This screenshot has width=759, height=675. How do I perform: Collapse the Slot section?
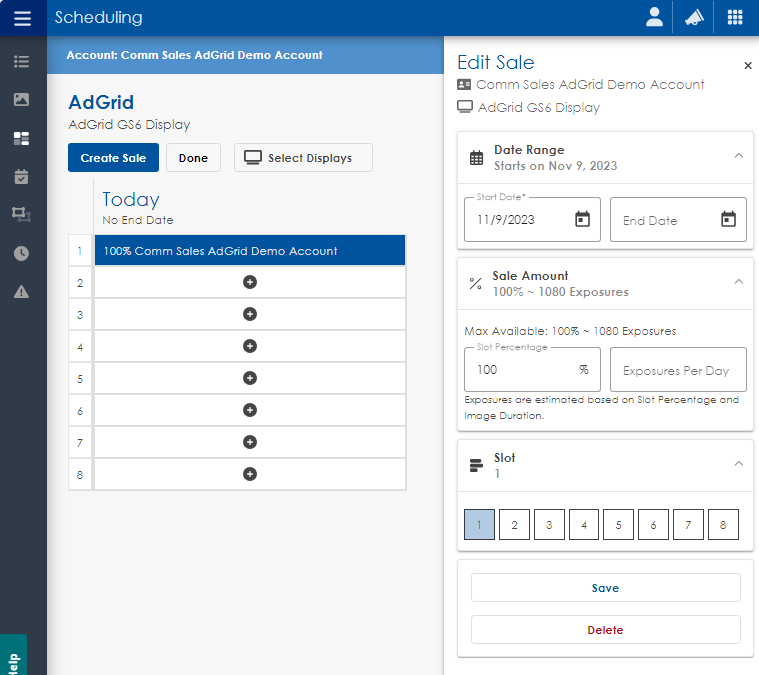[x=738, y=464]
